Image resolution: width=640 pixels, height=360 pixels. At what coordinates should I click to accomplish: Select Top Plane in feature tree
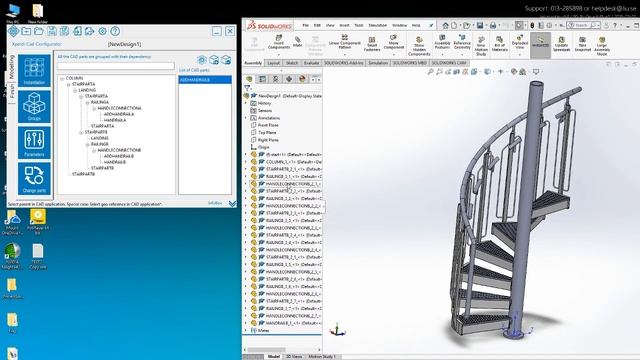tap(267, 133)
